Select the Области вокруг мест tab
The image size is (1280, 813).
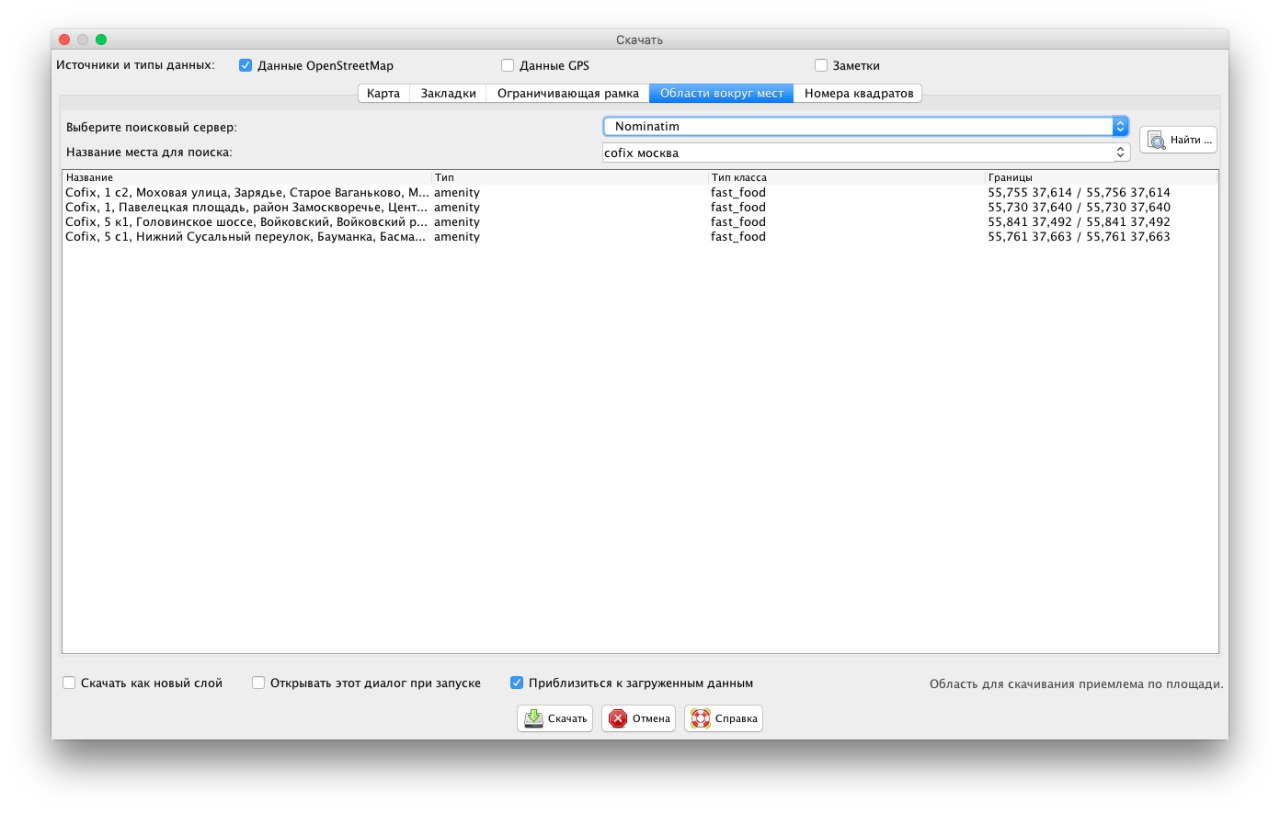click(x=722, y=93)
